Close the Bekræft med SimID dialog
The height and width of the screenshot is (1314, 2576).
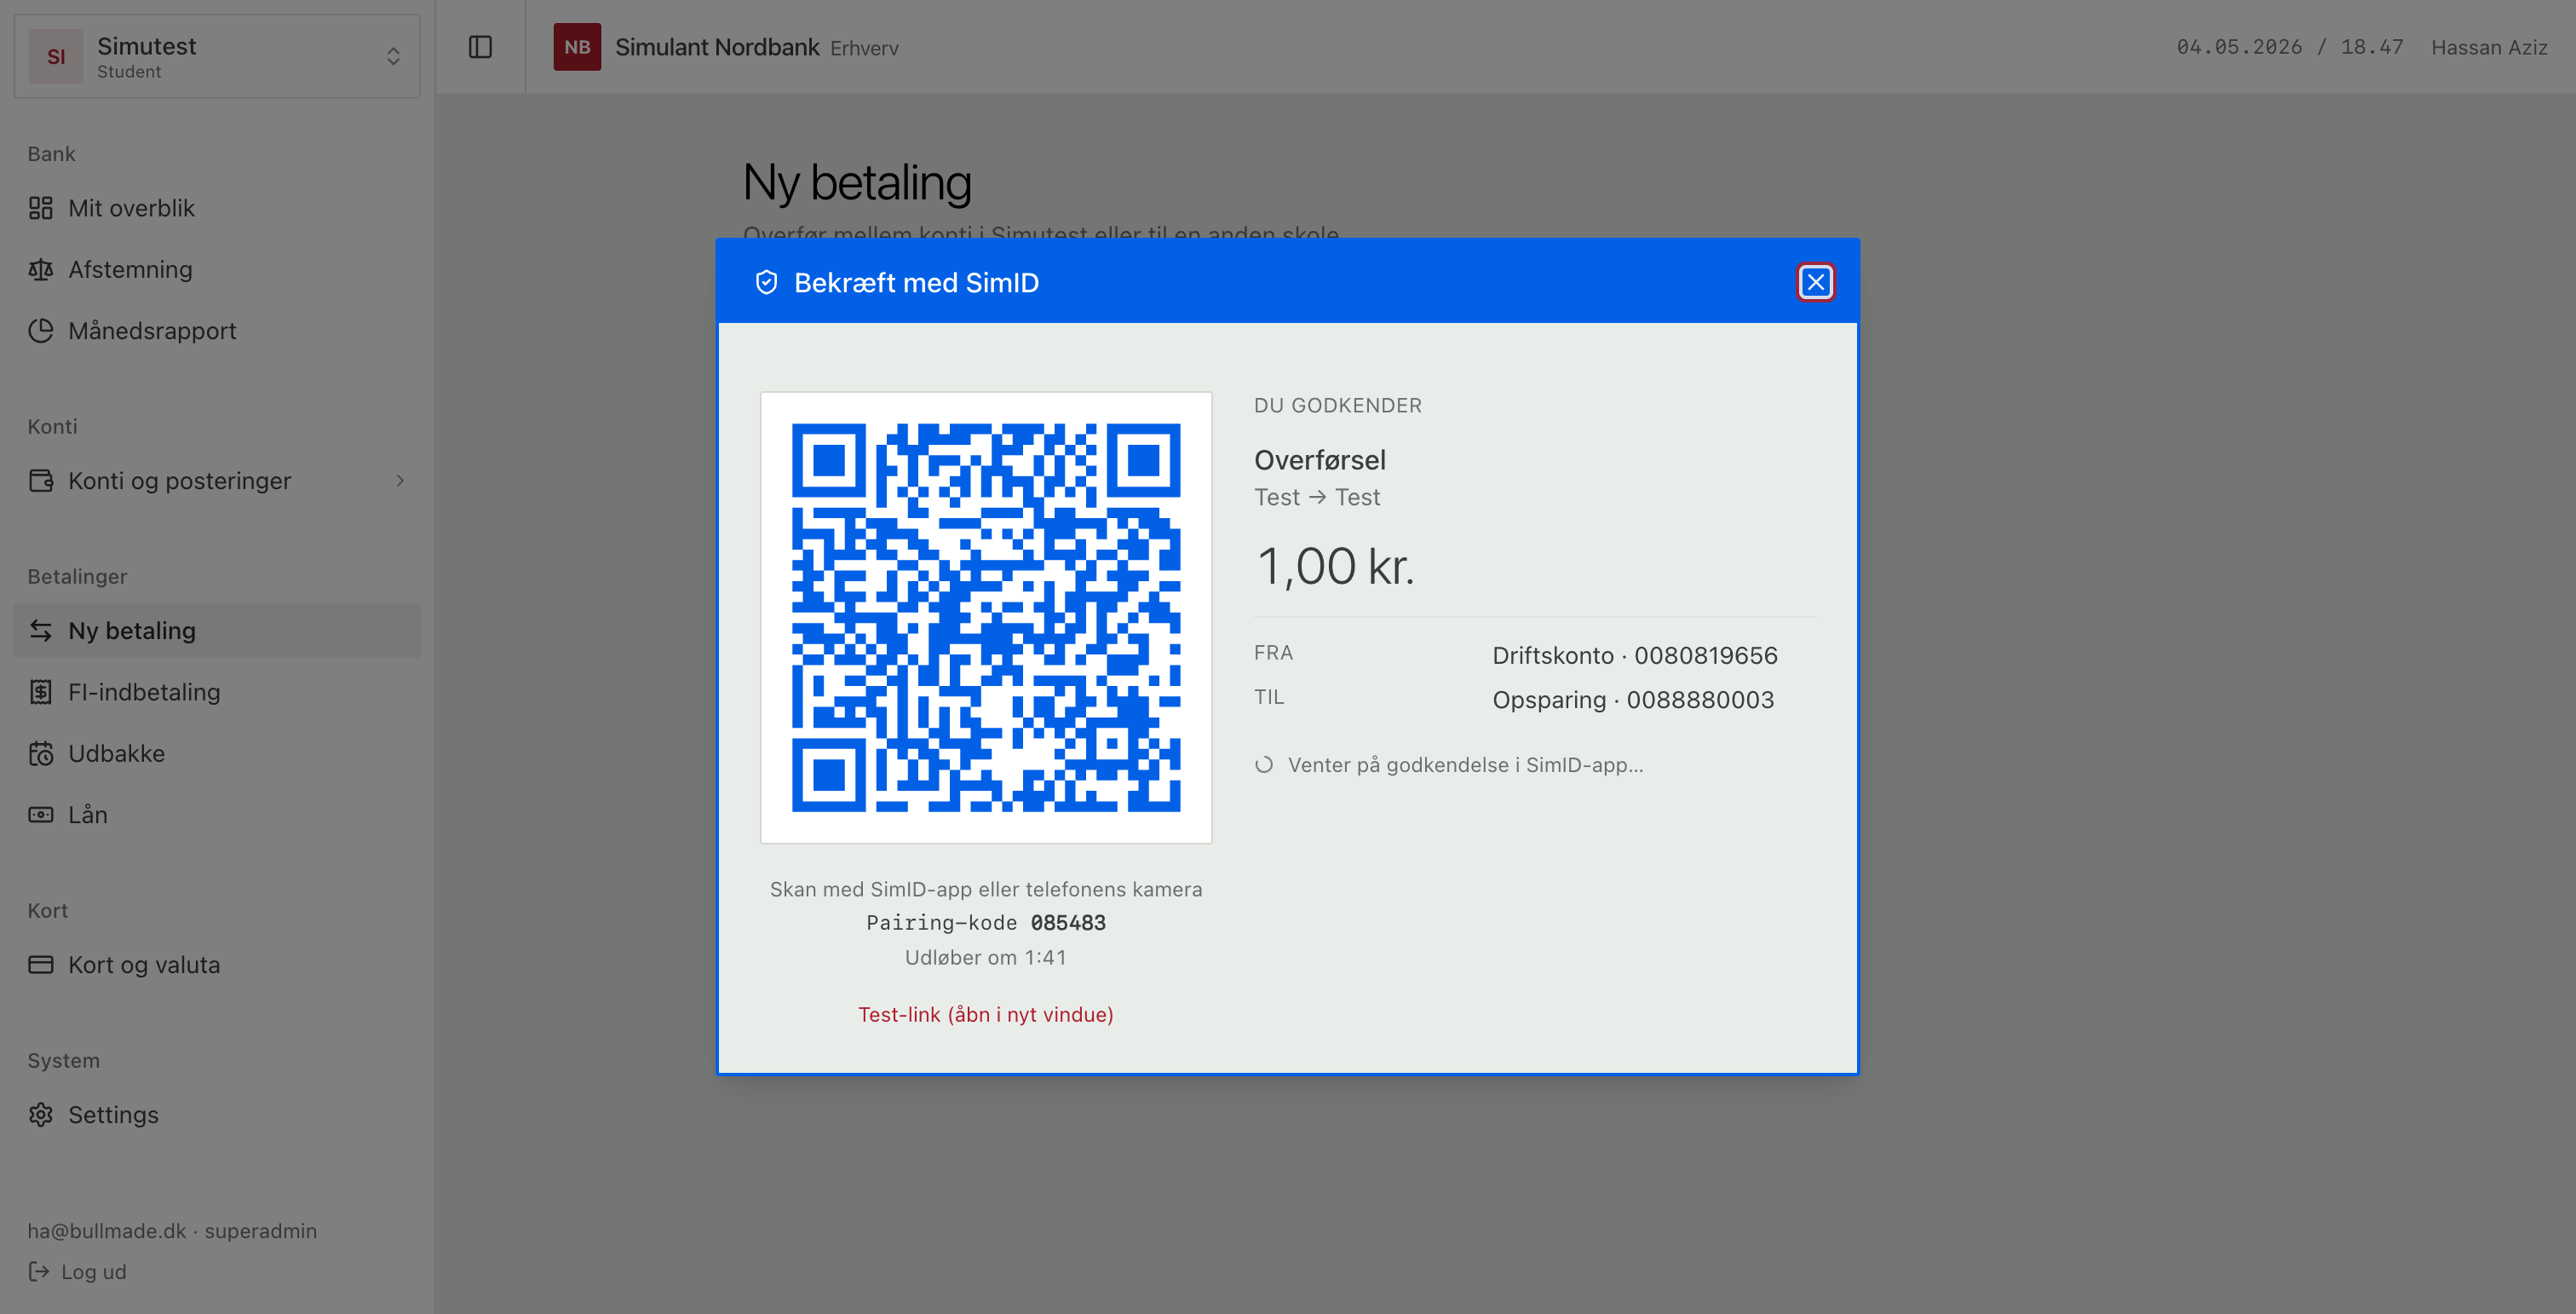click(x=1815, y=282)
